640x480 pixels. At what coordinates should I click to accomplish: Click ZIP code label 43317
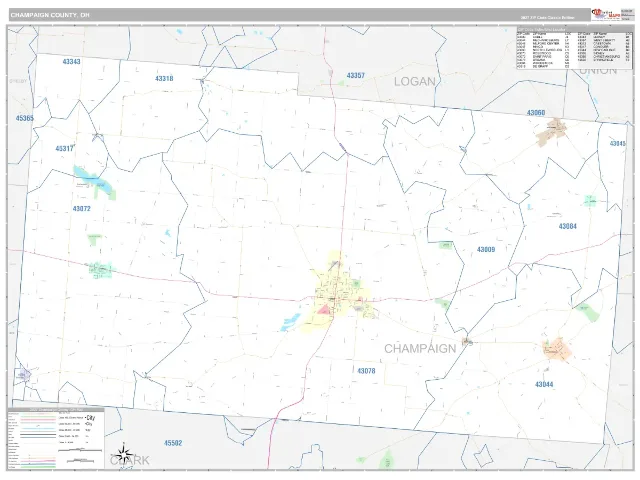click(x=64, y=149)
